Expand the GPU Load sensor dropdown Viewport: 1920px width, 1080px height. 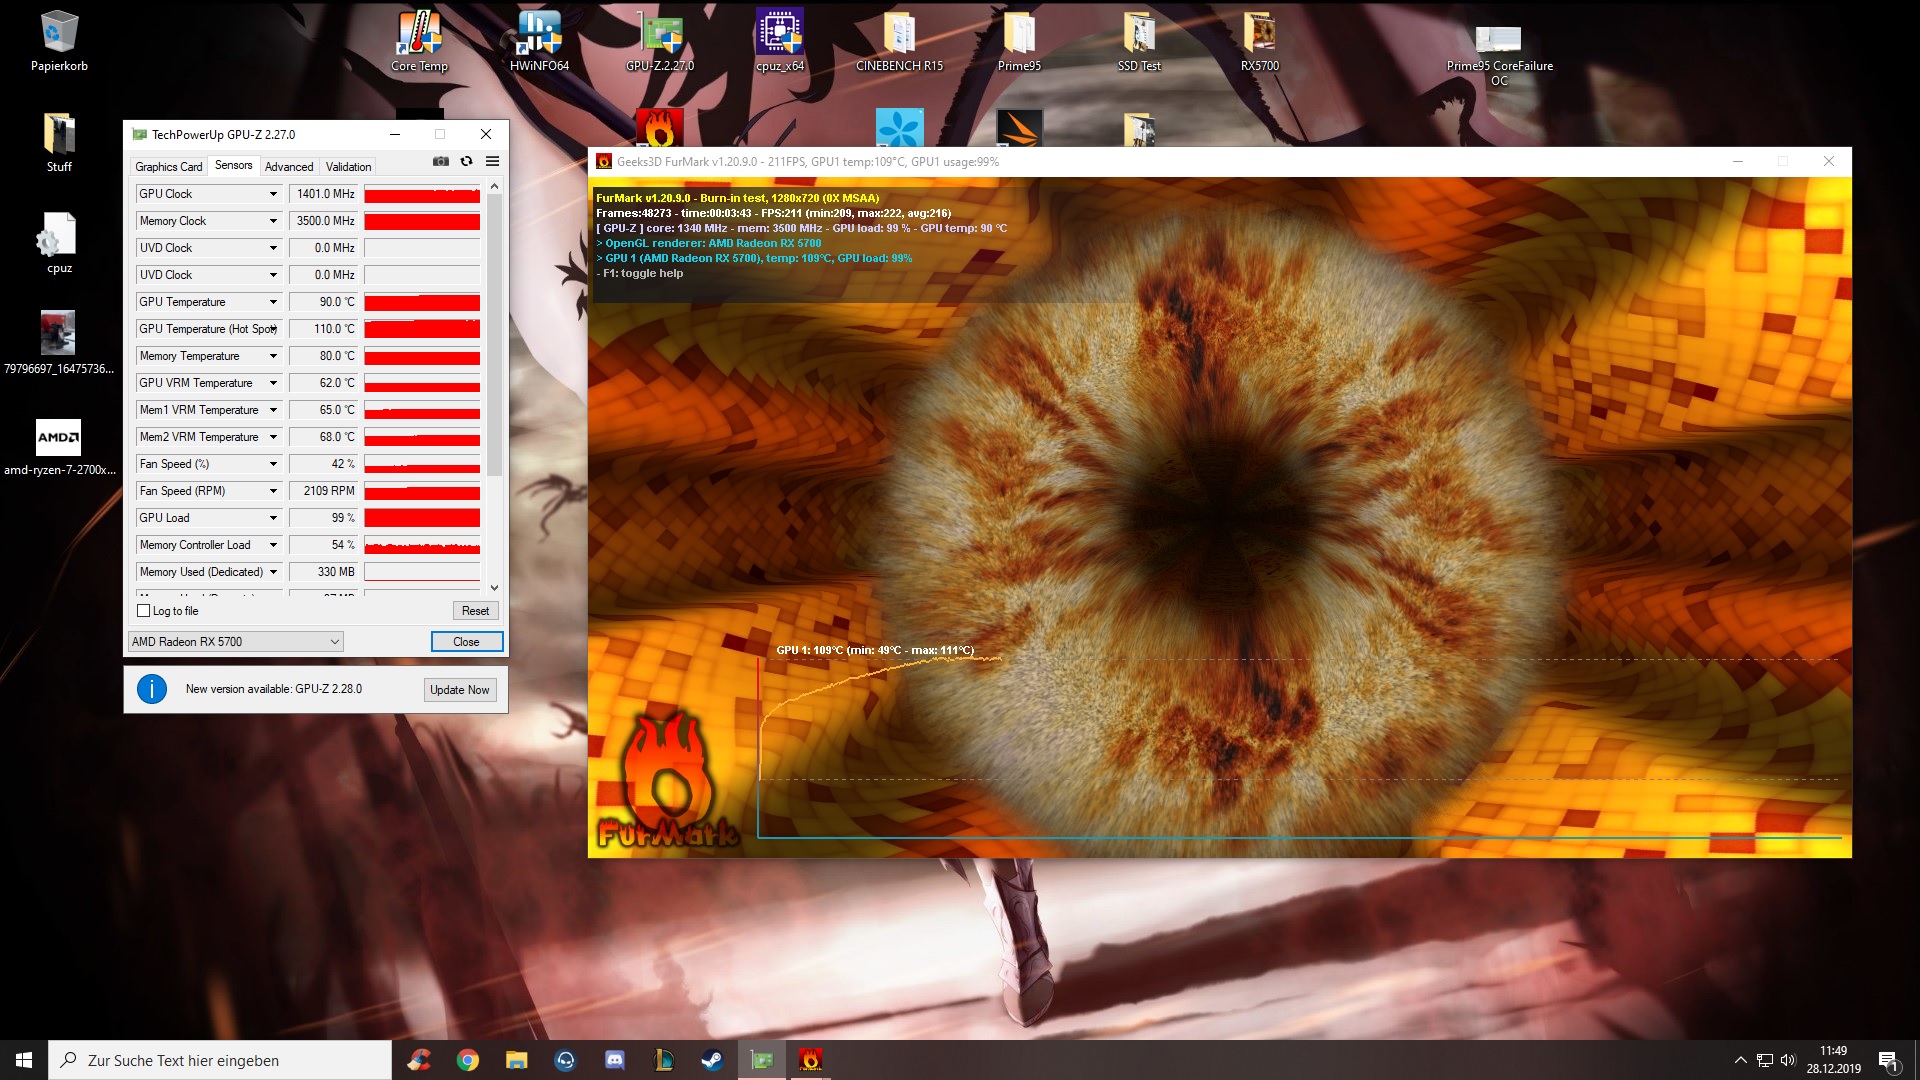point(273,518)
